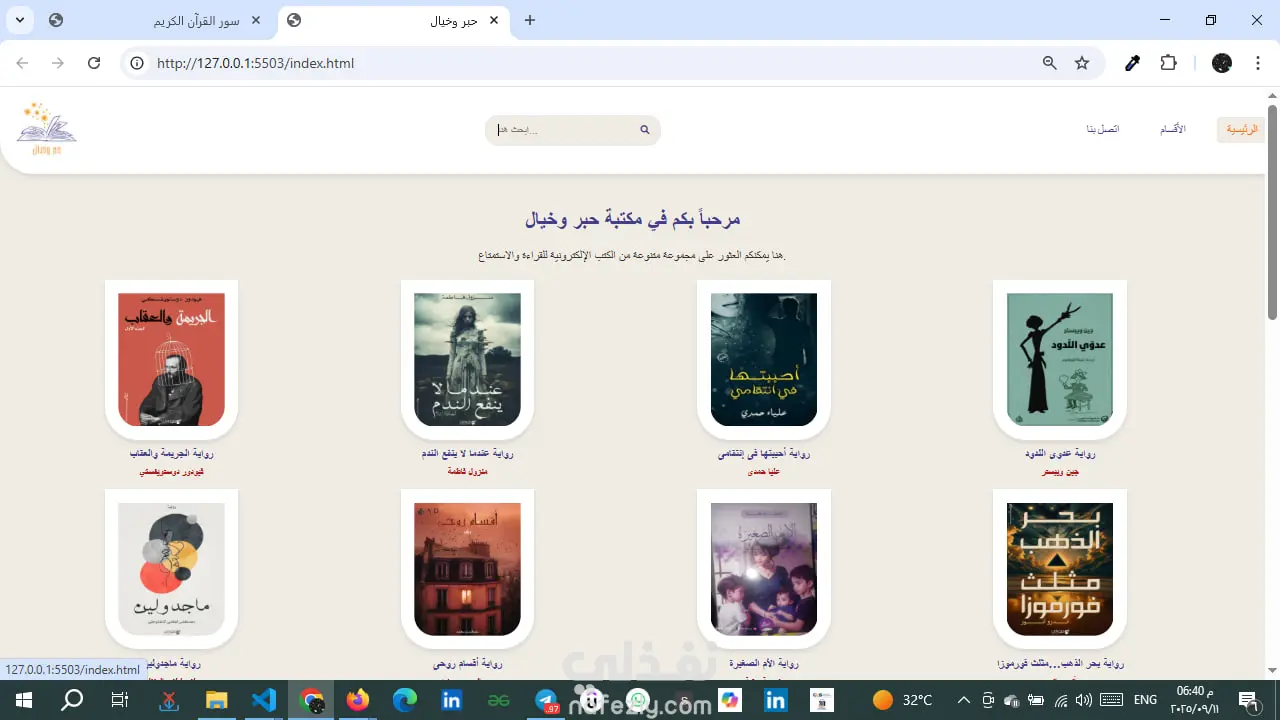Open the taskbar clock showing 06:40
Screen dimensions: 1280x720
tap(1195, 700)
